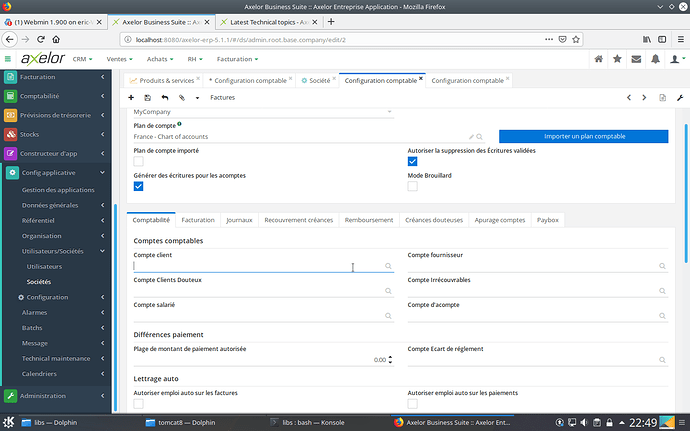Click search icon in Compte d'acompte field
Viewport: 690px width, 431px height.
point(662,316)
